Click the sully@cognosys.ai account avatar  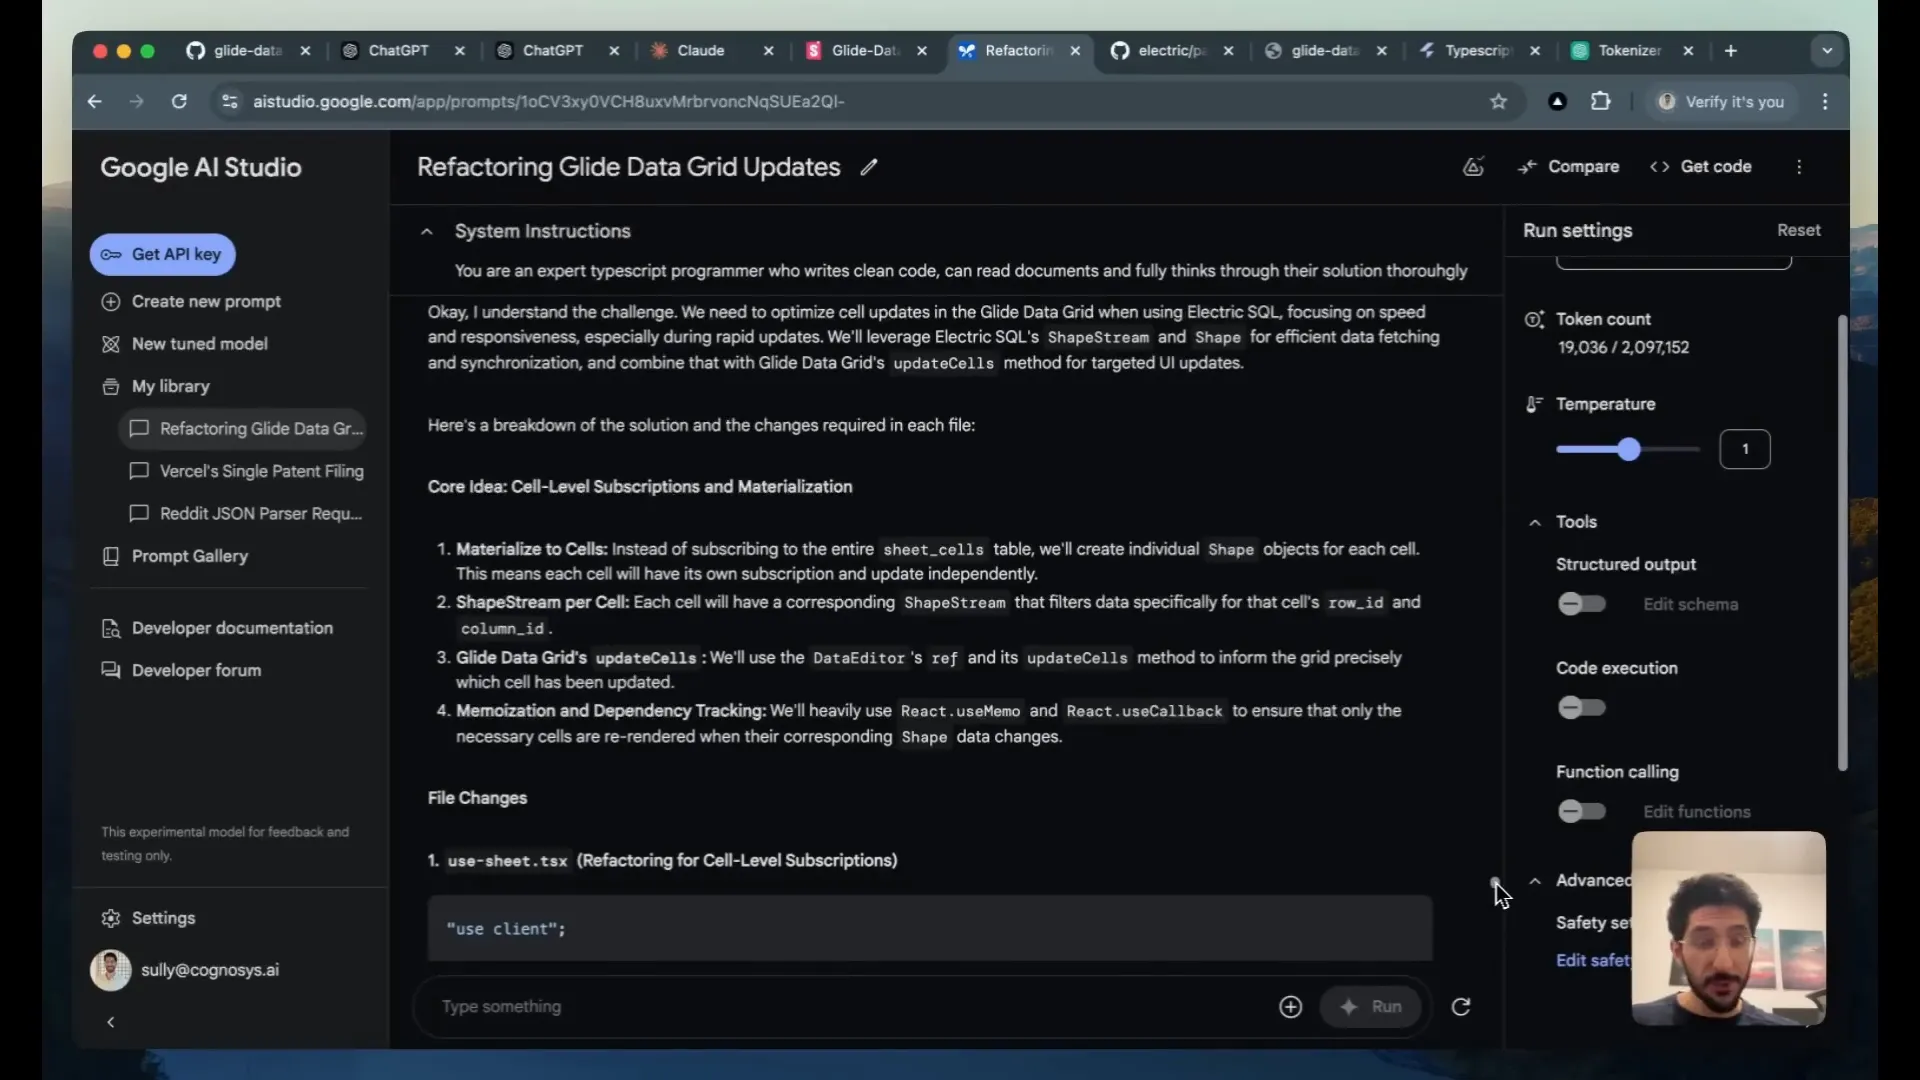point(111,970)
